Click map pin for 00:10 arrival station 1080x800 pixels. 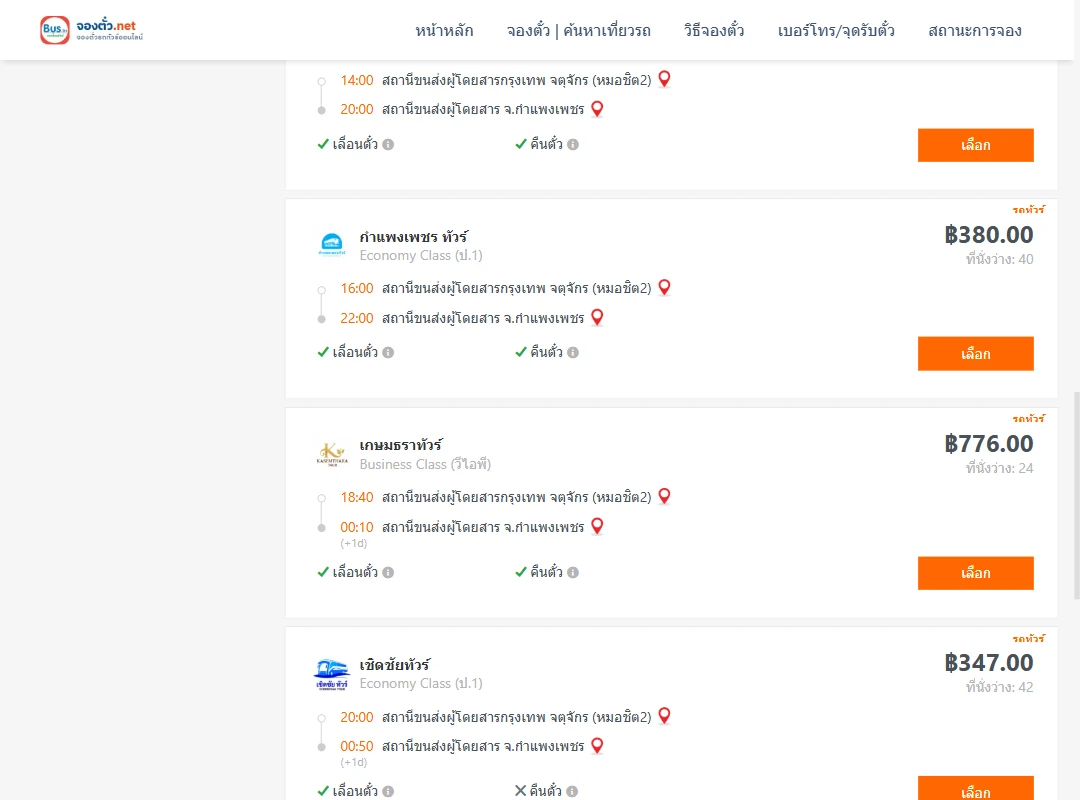[x=597, y=526]
